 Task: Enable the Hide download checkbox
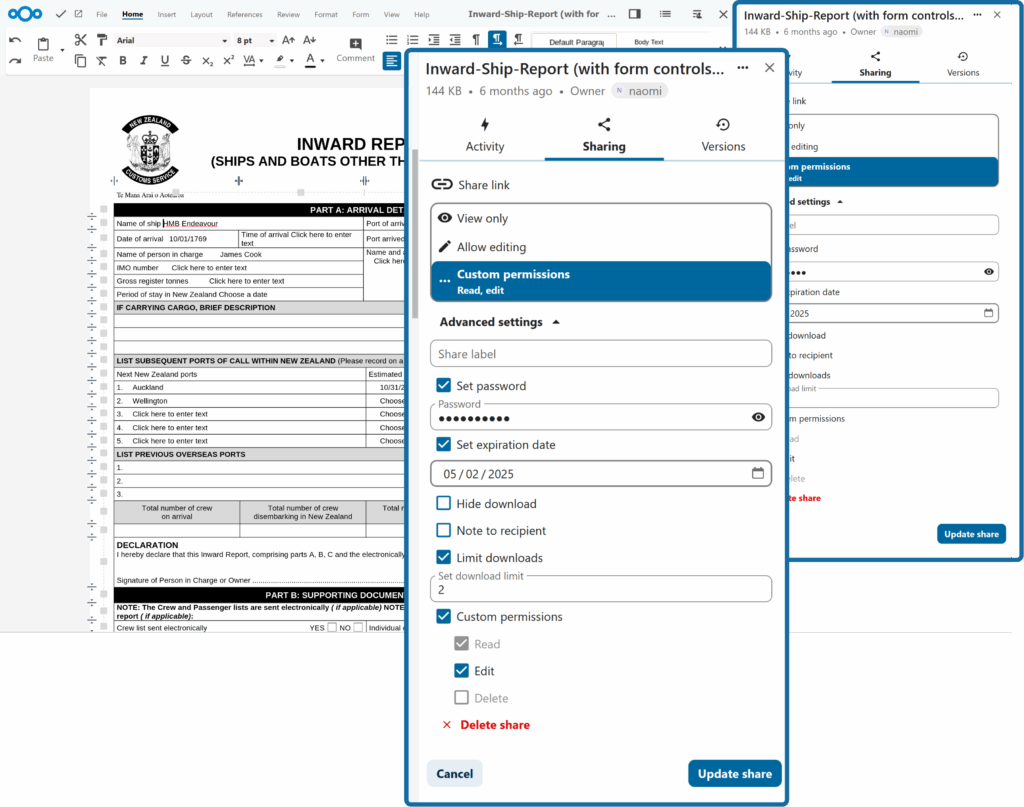coord(444,504)
